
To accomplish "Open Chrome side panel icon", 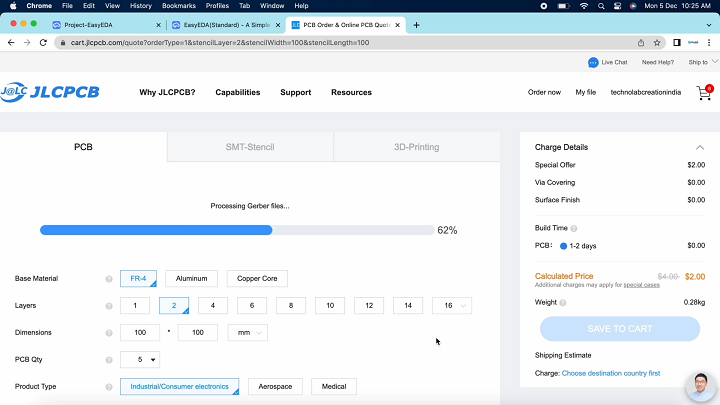I will tap(676, 43).
